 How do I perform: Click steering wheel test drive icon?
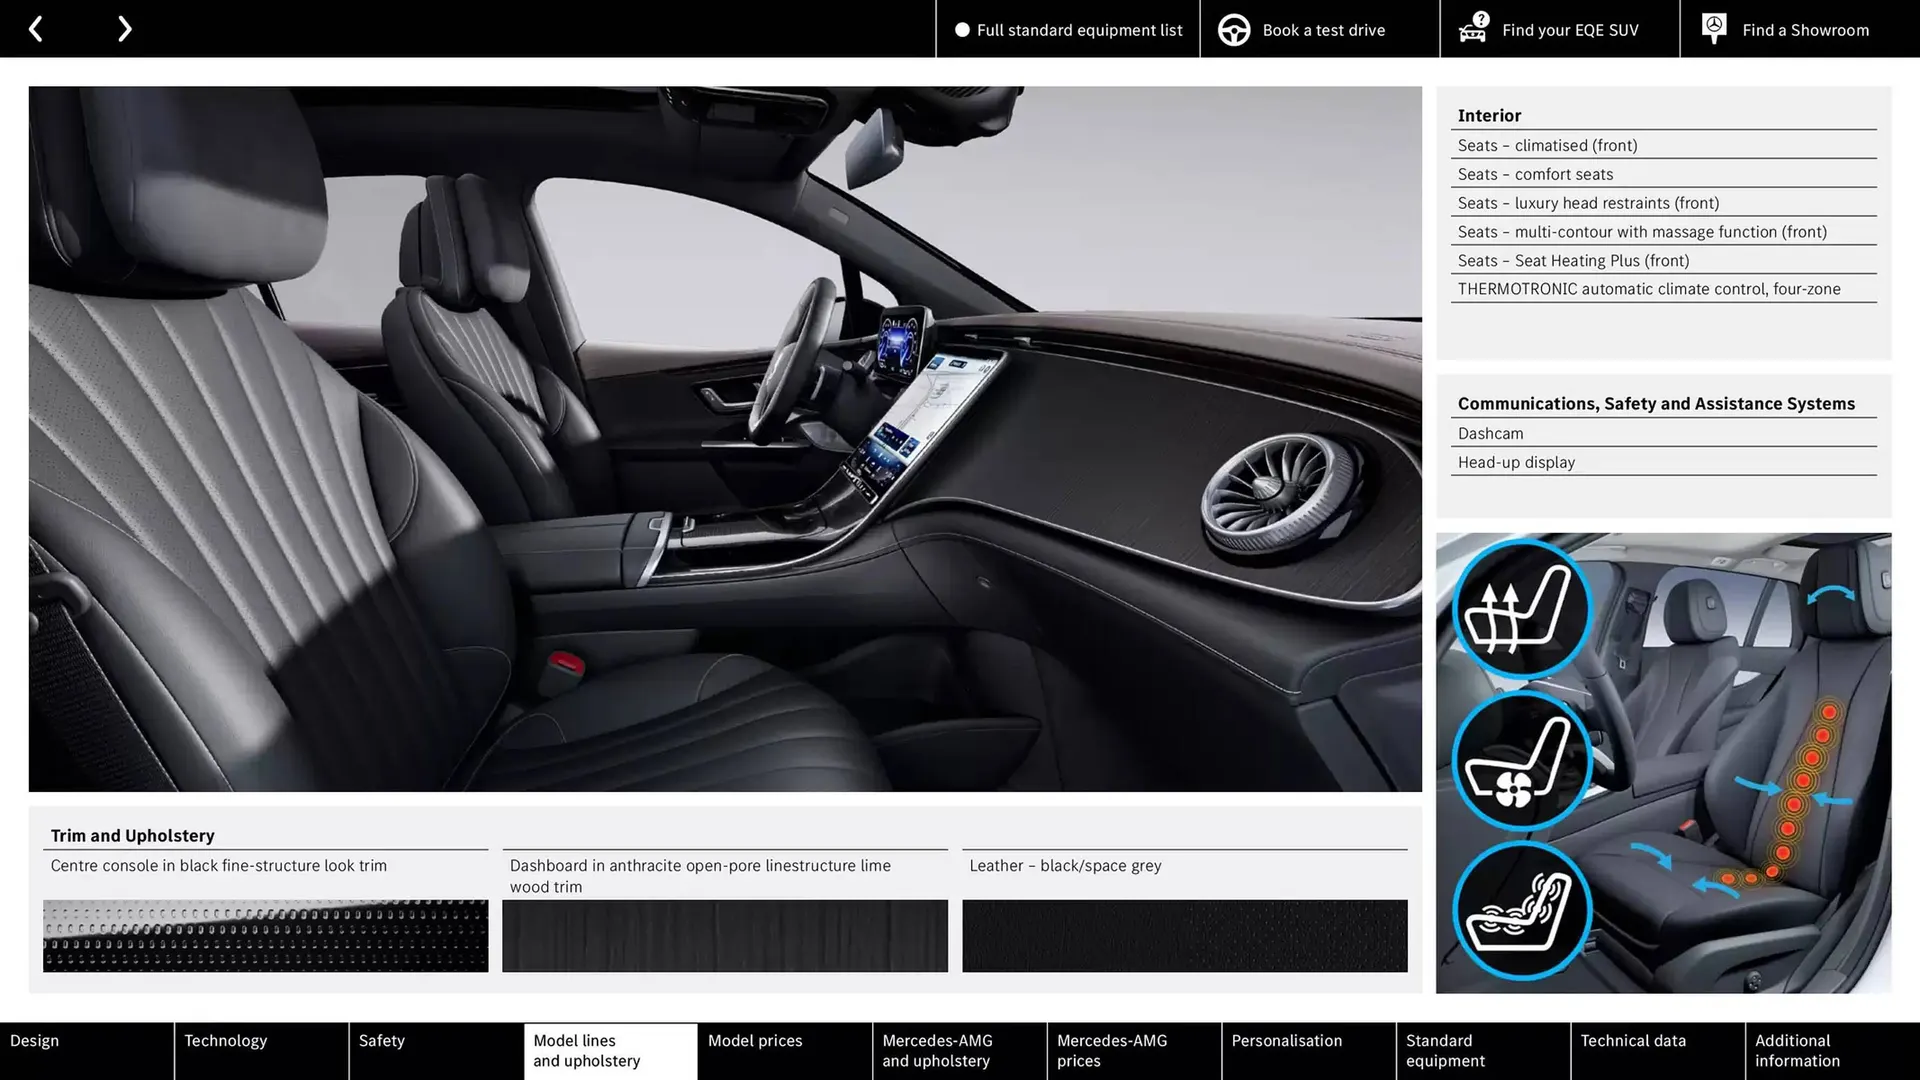click(1234, 30)
